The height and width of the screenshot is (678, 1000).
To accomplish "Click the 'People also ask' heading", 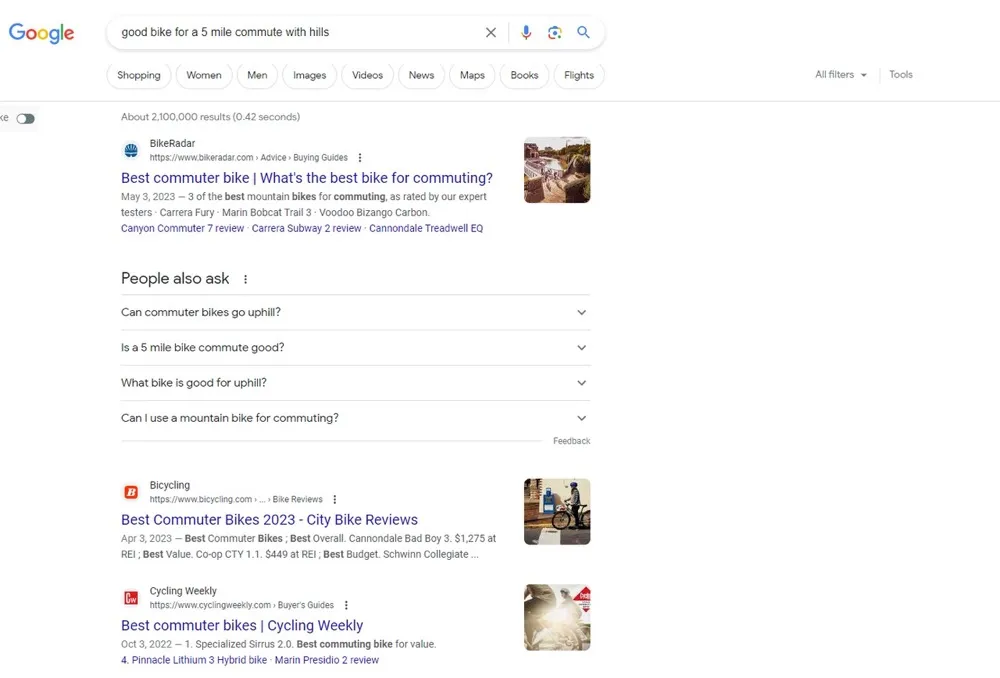I will pos(175,279).
